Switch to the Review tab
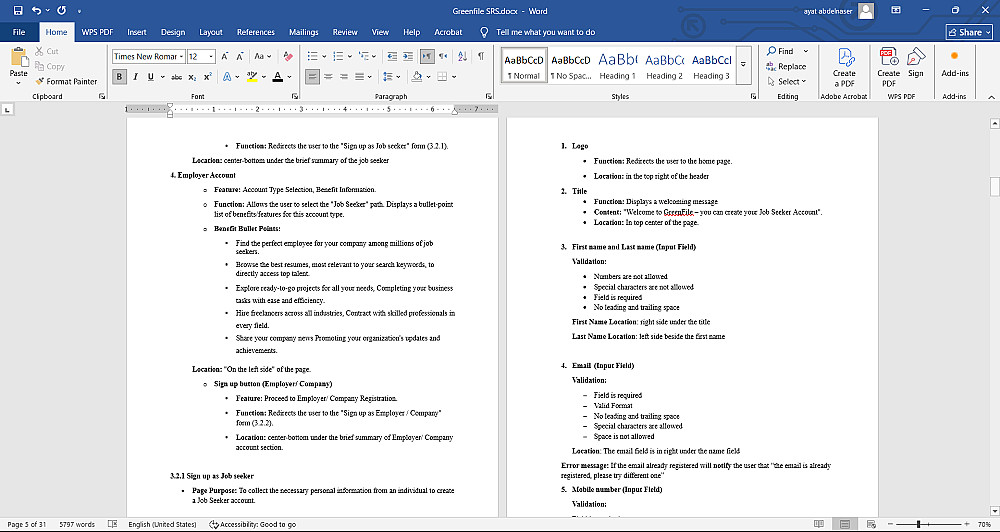This screenshot has height=532, width=1000. 345,32
